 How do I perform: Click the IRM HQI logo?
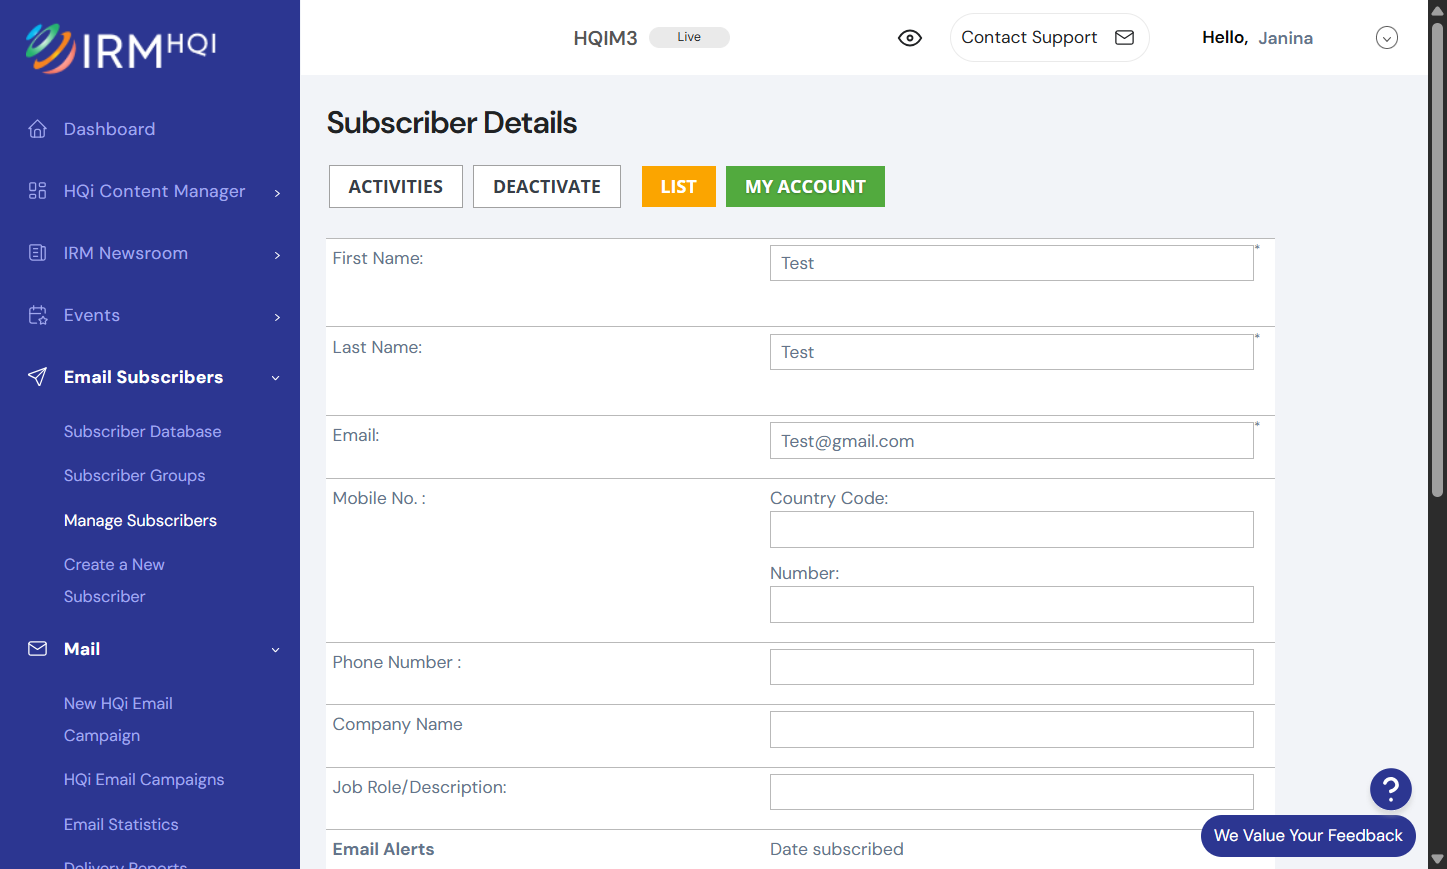click(120, 48)
